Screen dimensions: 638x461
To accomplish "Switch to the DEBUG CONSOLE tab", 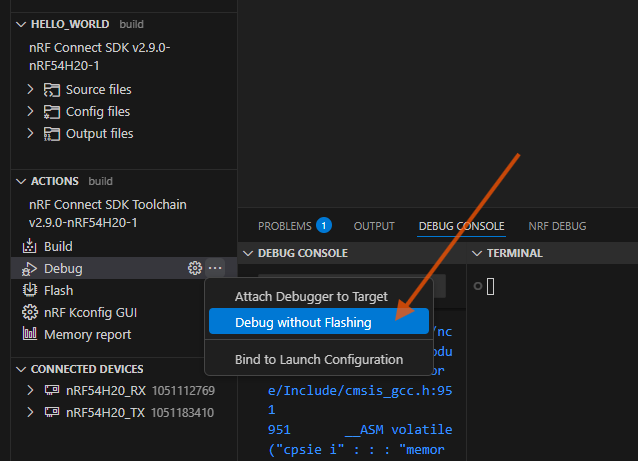I will pyautogui.click(x=461, y=226).
